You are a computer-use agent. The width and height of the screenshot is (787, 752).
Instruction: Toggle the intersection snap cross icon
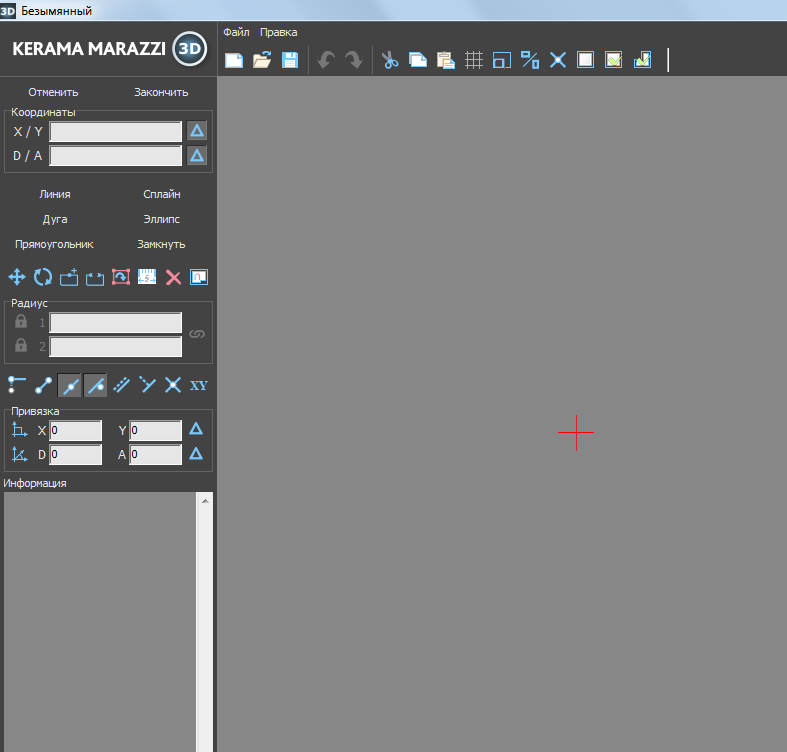tap(173, 385)
